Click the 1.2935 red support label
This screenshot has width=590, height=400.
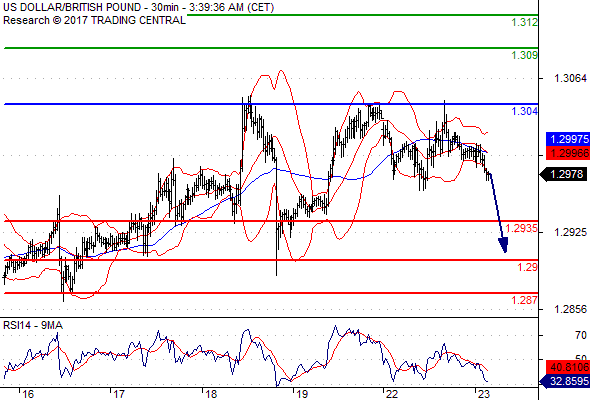coord(522,228)
